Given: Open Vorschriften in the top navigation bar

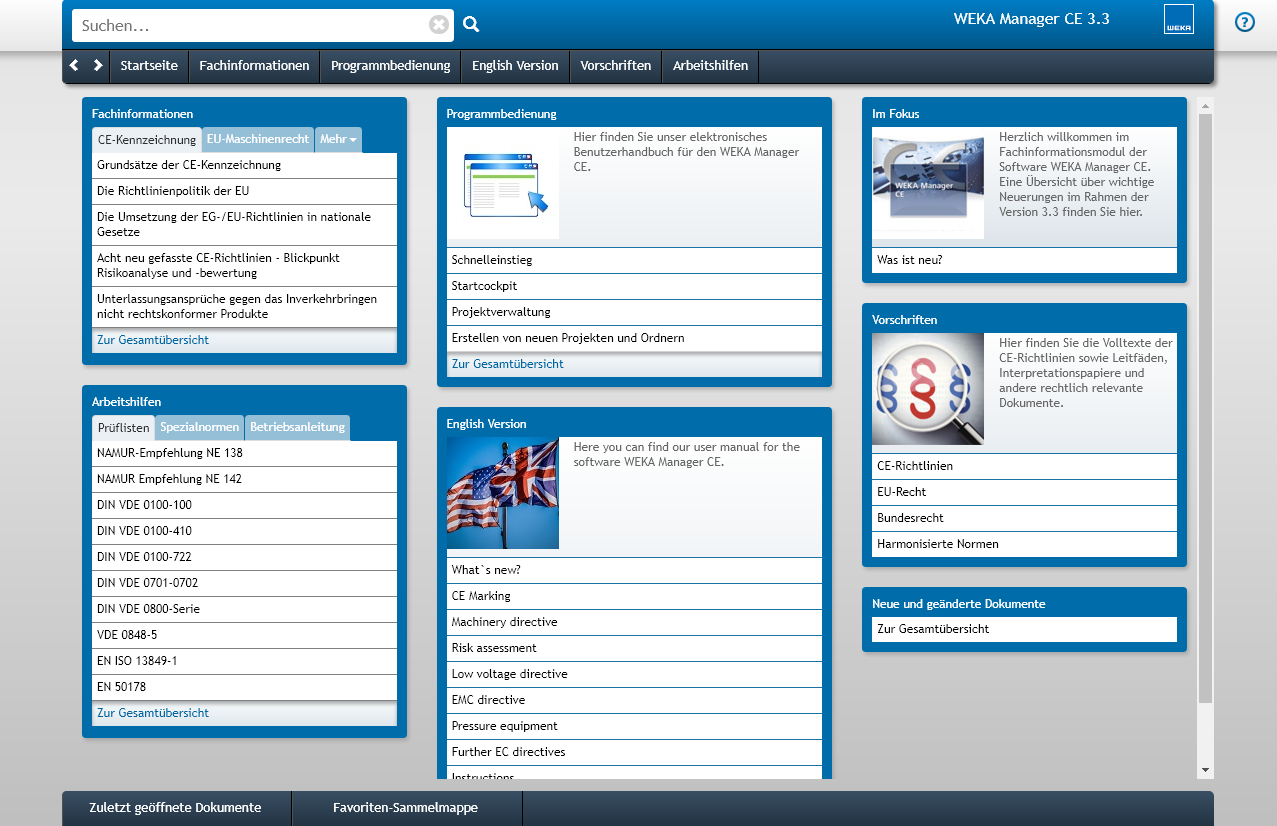Looking at the screenshot, I should pyautogui.click(x=615, y=66).
